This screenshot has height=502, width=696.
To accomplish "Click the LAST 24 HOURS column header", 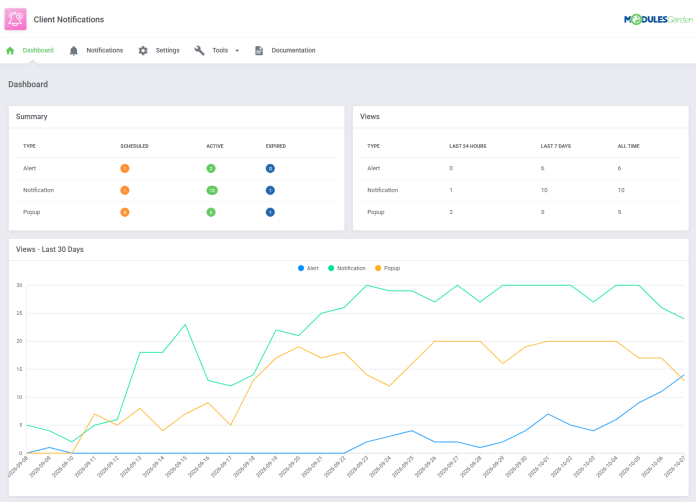I will (x=468, y=146).
